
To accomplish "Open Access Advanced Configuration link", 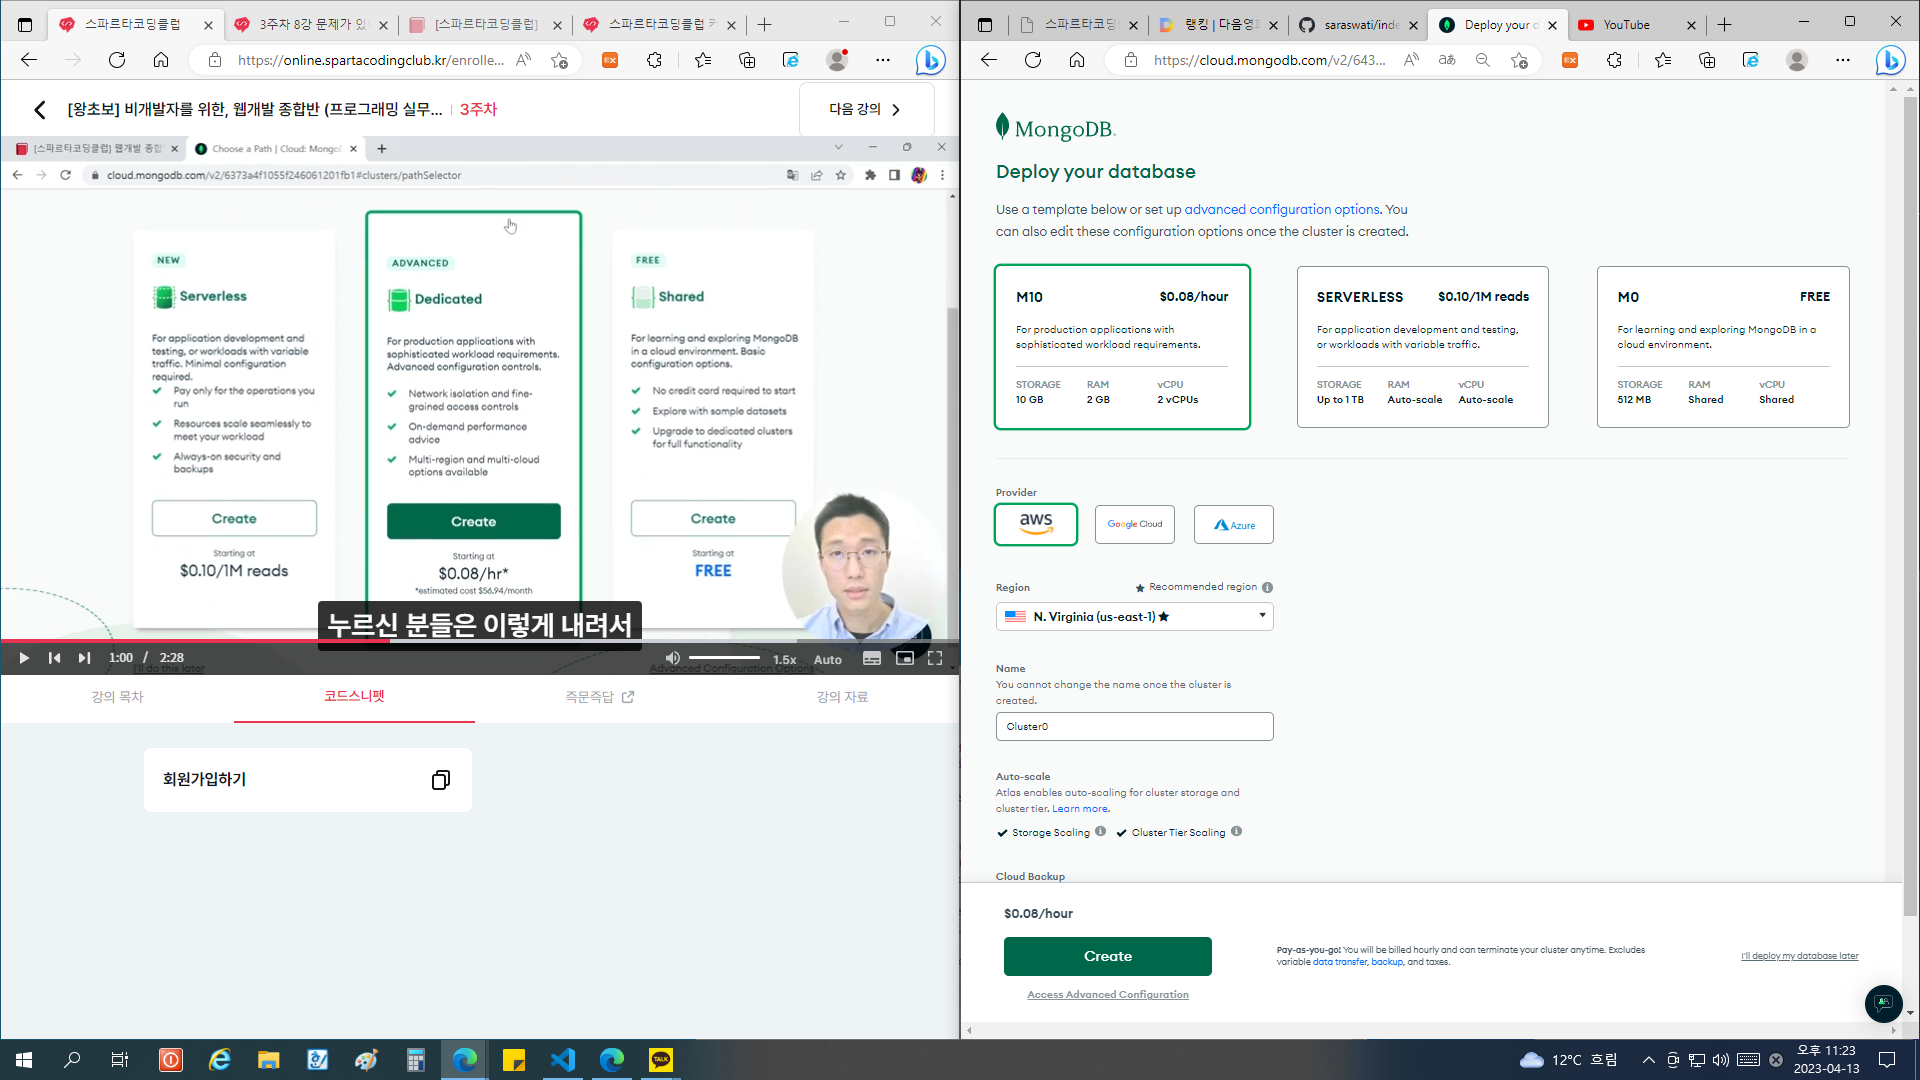I will [1108, 995].
